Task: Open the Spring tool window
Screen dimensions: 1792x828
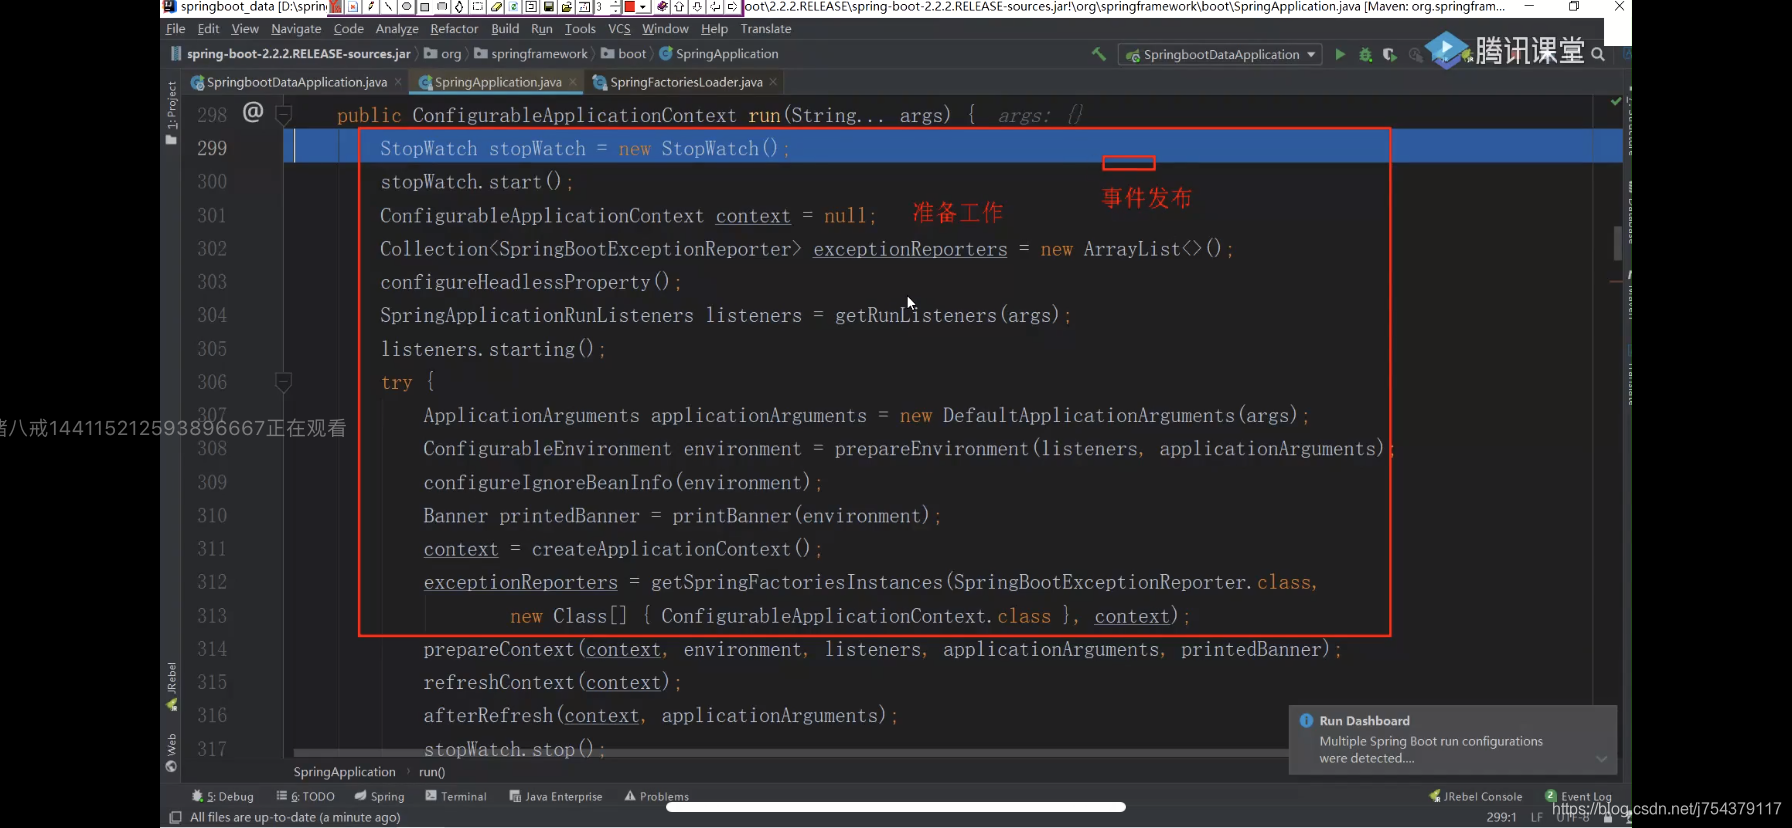Action: (x=380, y=797)
